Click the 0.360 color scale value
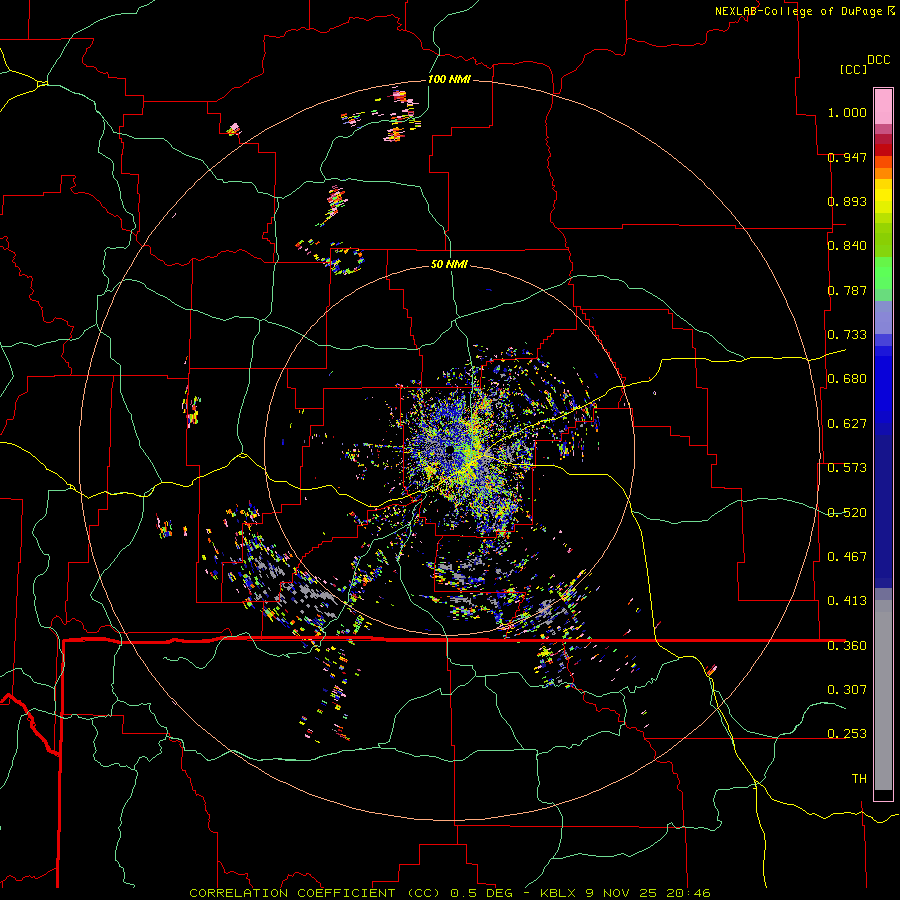The height and width of the screenshot is (900, 900). coord(847,646)
